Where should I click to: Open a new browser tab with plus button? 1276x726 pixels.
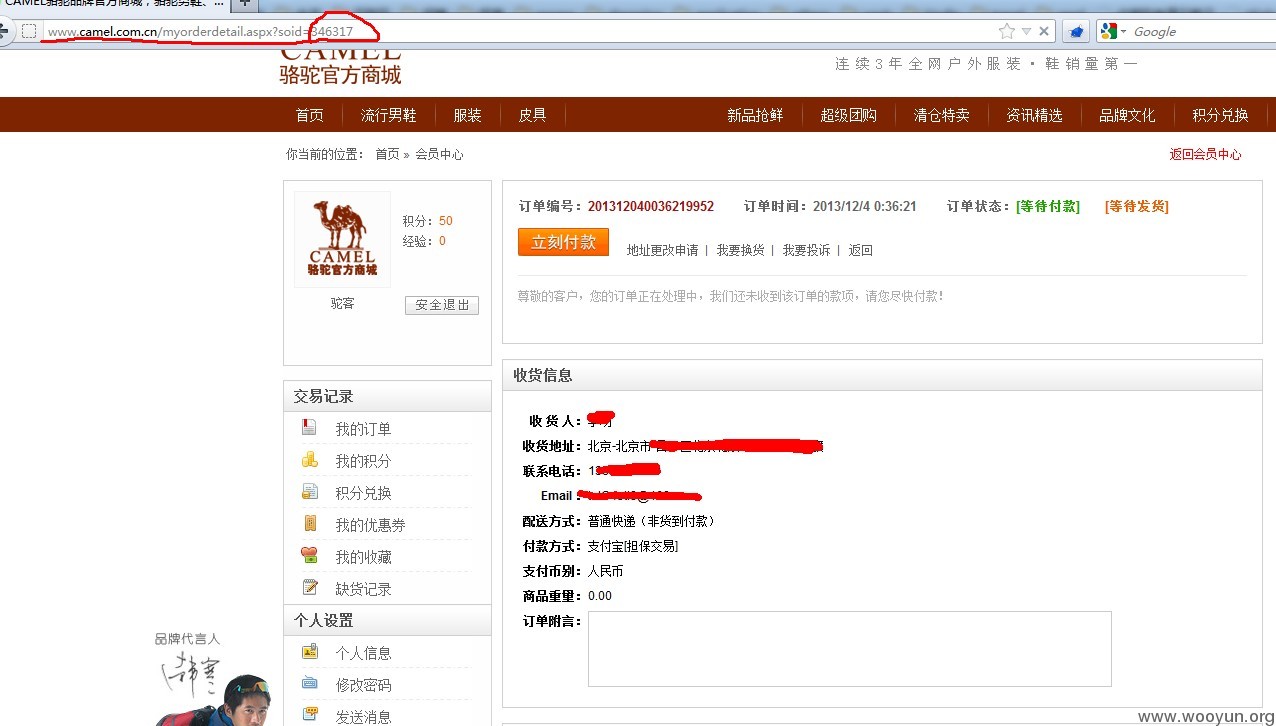click(x=244, y=4)
